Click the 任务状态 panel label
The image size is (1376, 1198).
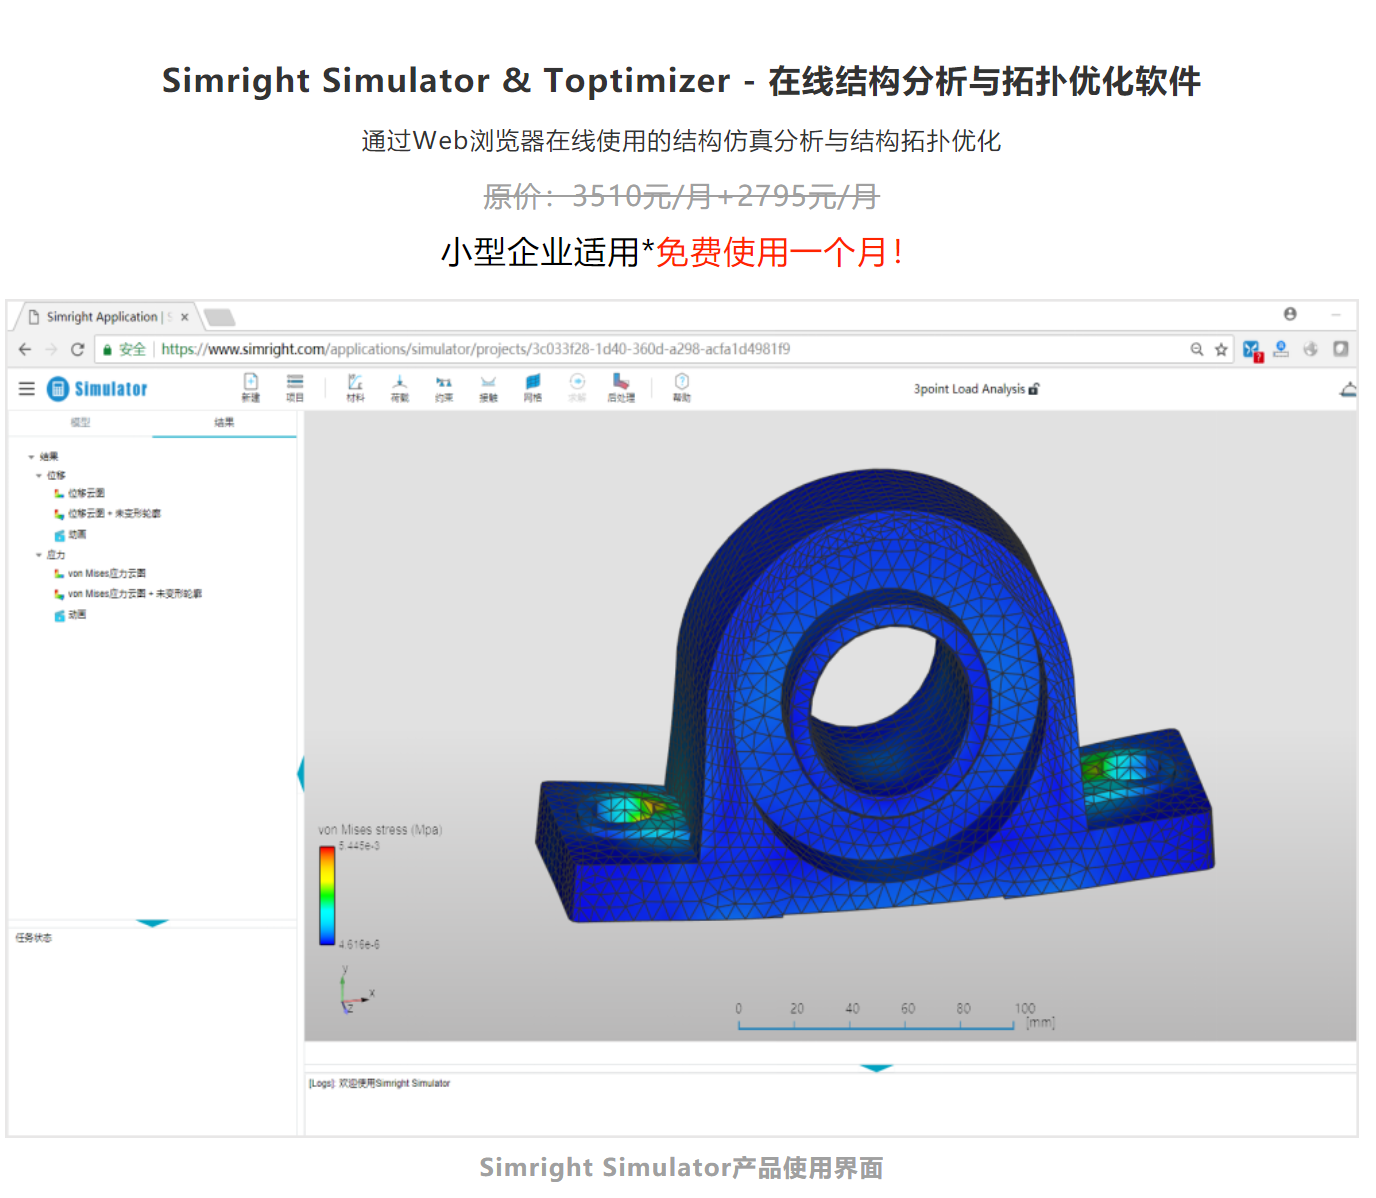(34, 938)
